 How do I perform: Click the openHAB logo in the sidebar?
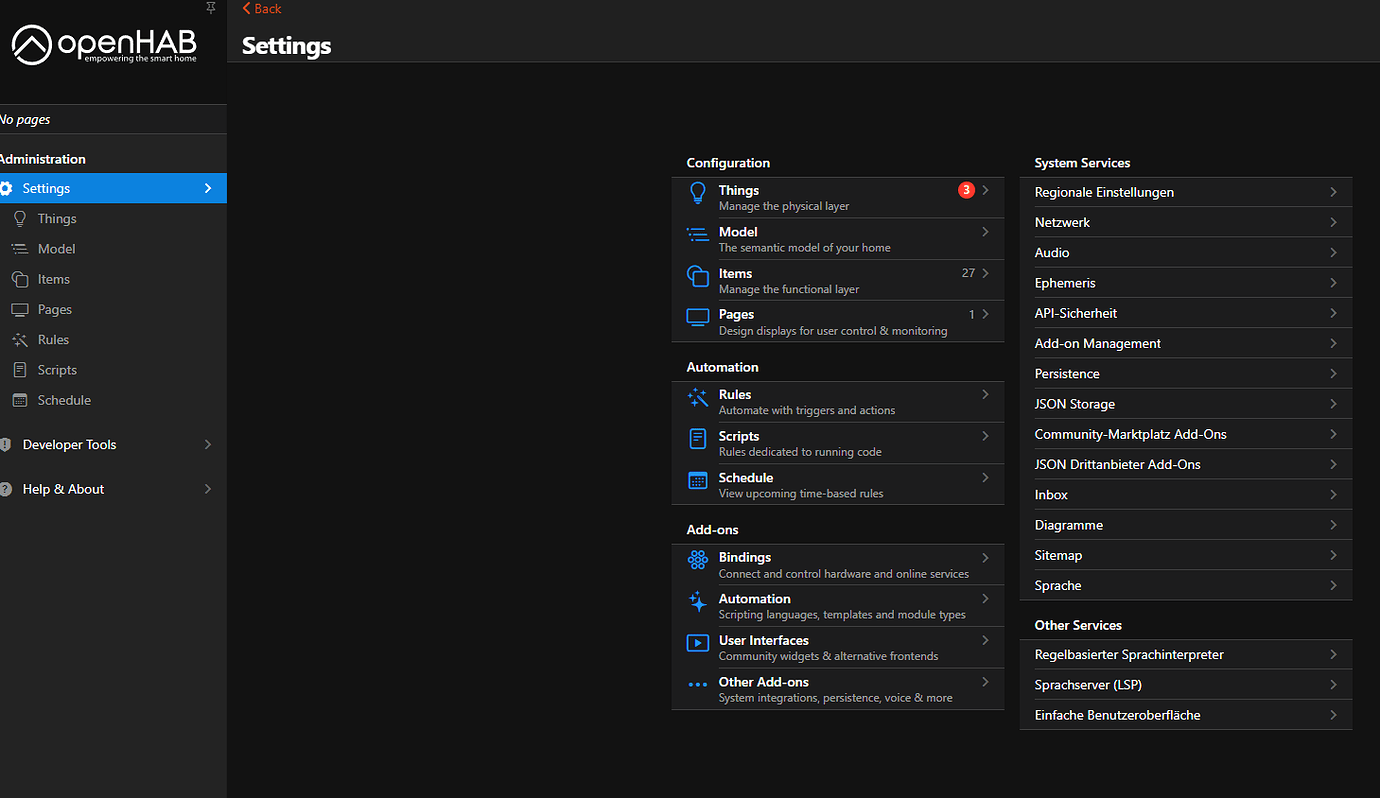click(x=104, y=45)
